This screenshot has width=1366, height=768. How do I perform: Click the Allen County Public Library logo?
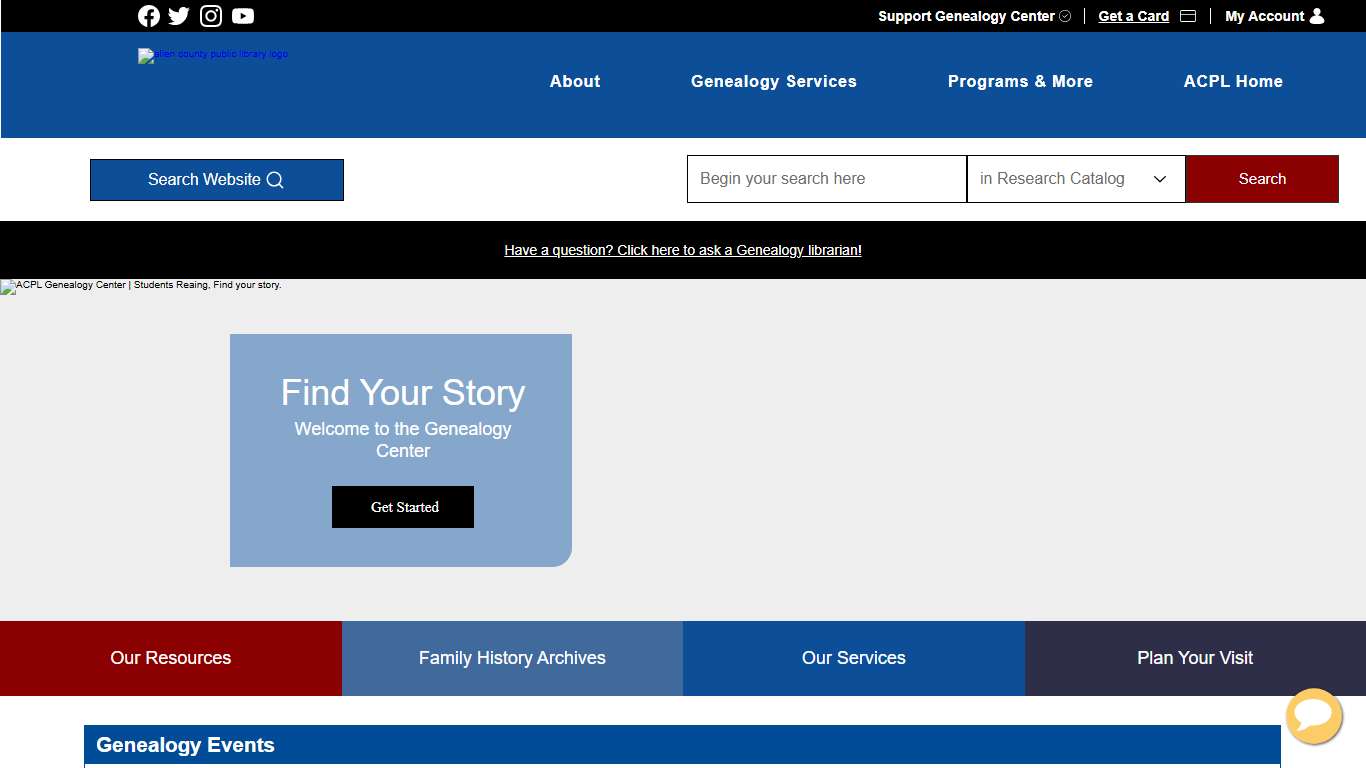tap(213, 56)
